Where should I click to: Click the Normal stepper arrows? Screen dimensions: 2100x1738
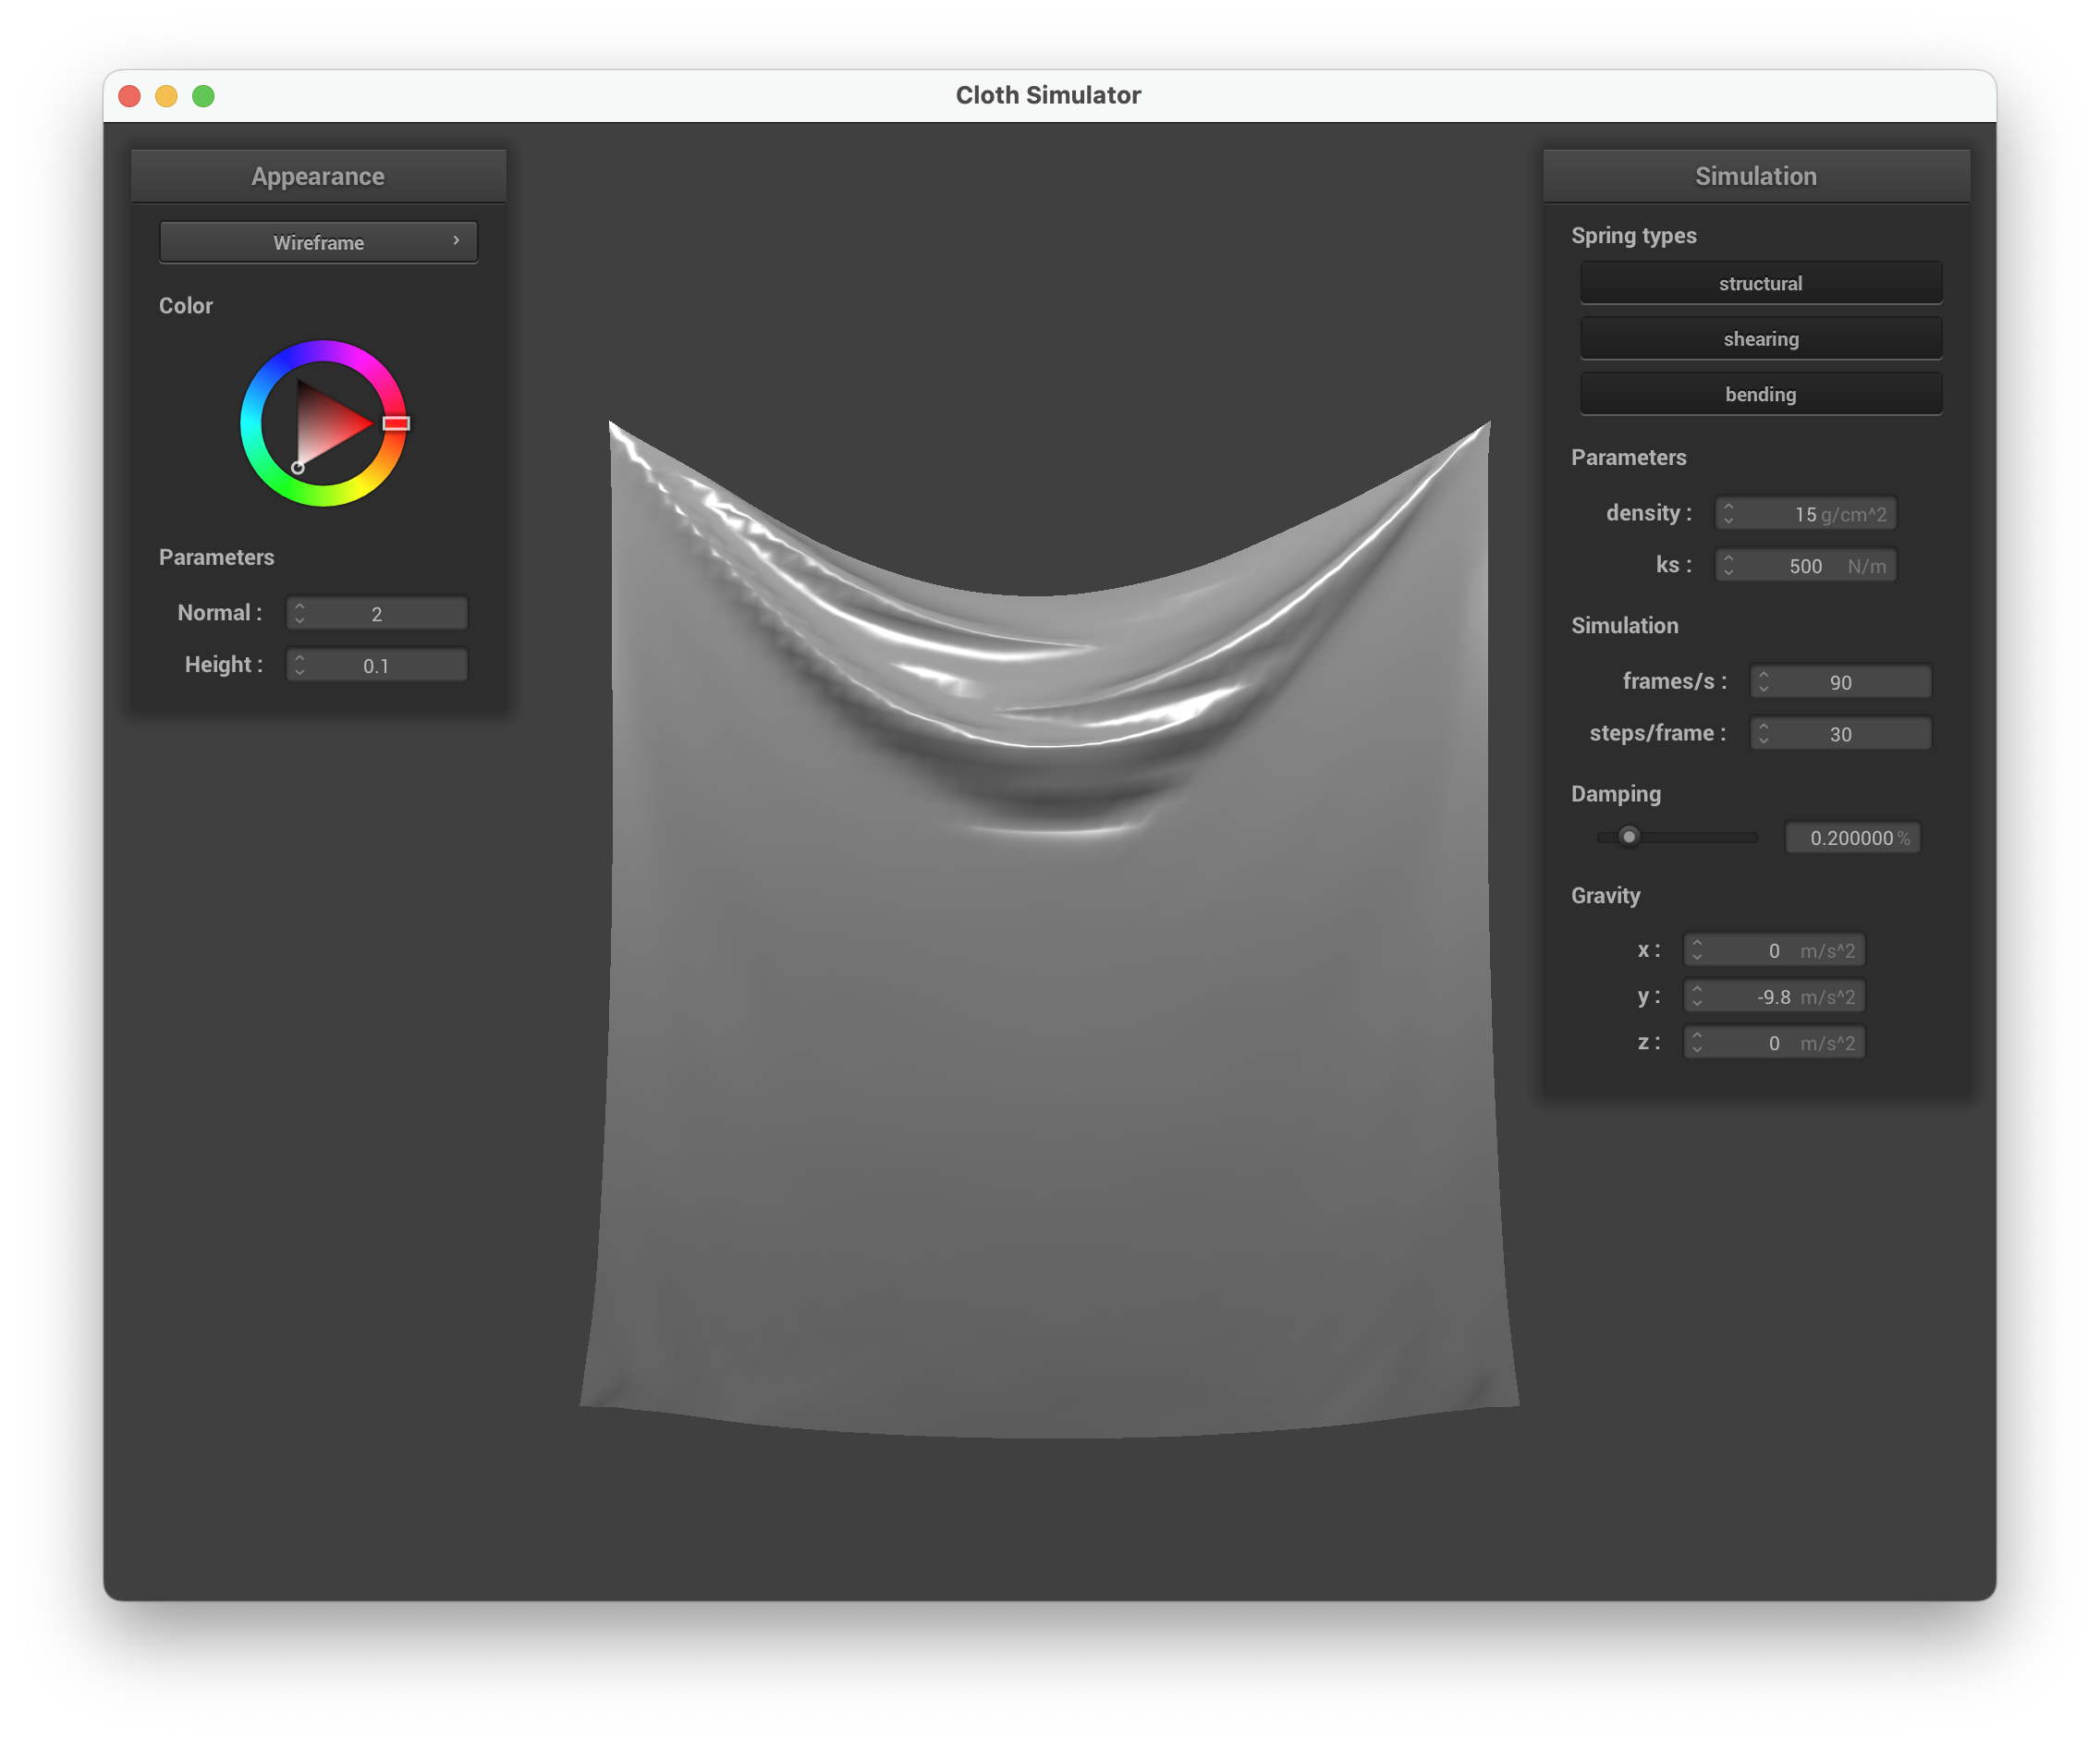coord(299,613)
